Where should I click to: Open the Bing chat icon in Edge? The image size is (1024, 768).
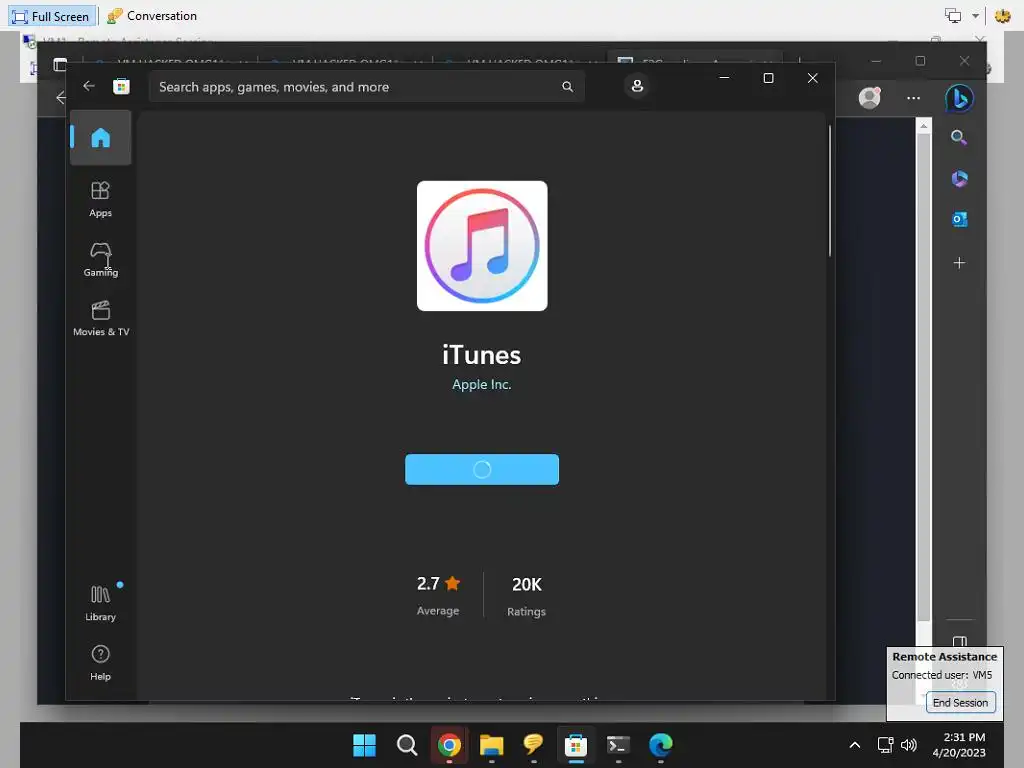click(959, 99)
